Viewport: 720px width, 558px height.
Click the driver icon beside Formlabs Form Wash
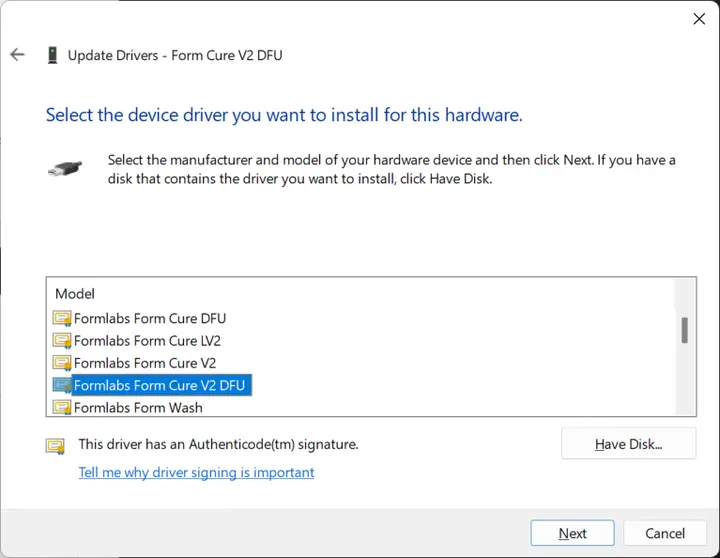[62, 407]
